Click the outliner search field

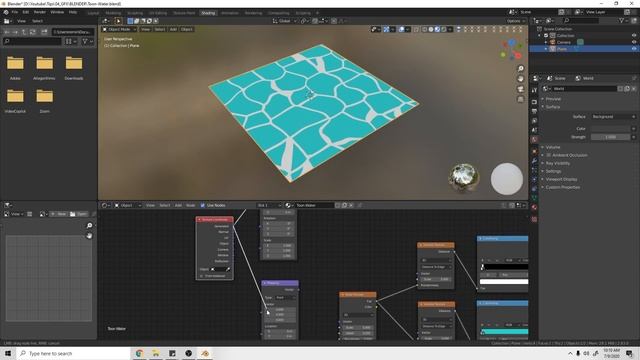(x=580, y=20)
